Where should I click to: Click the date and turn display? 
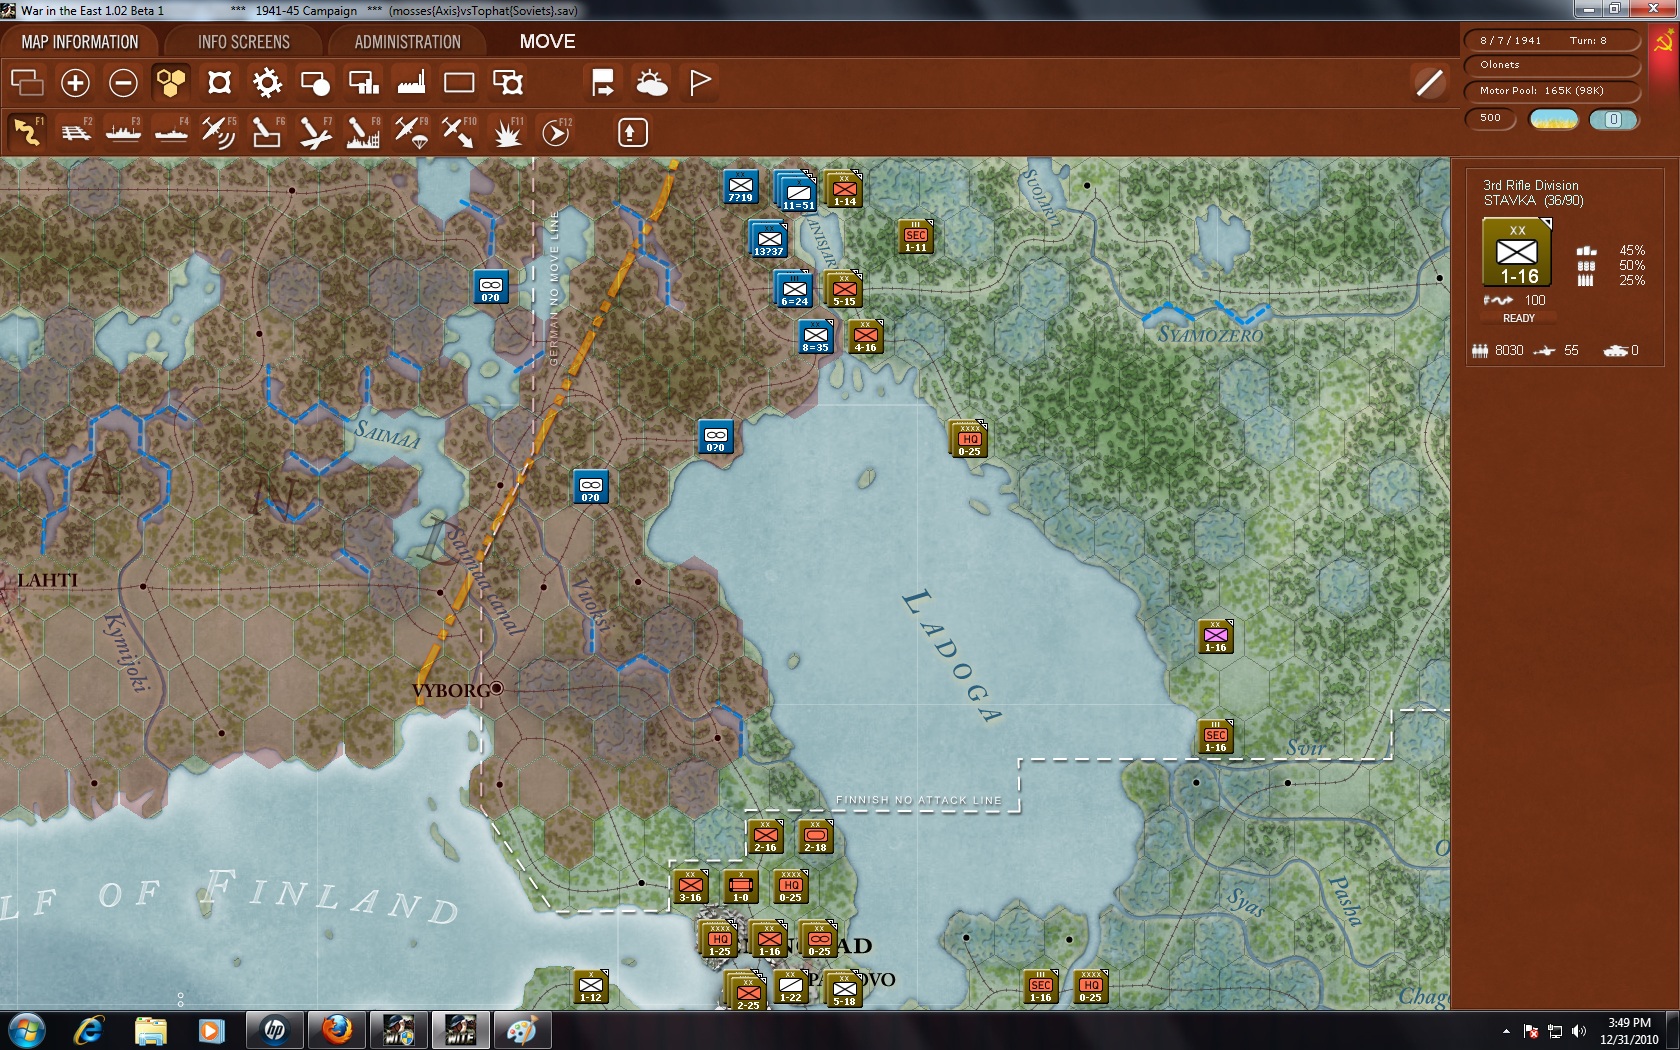click(1551, 40)
